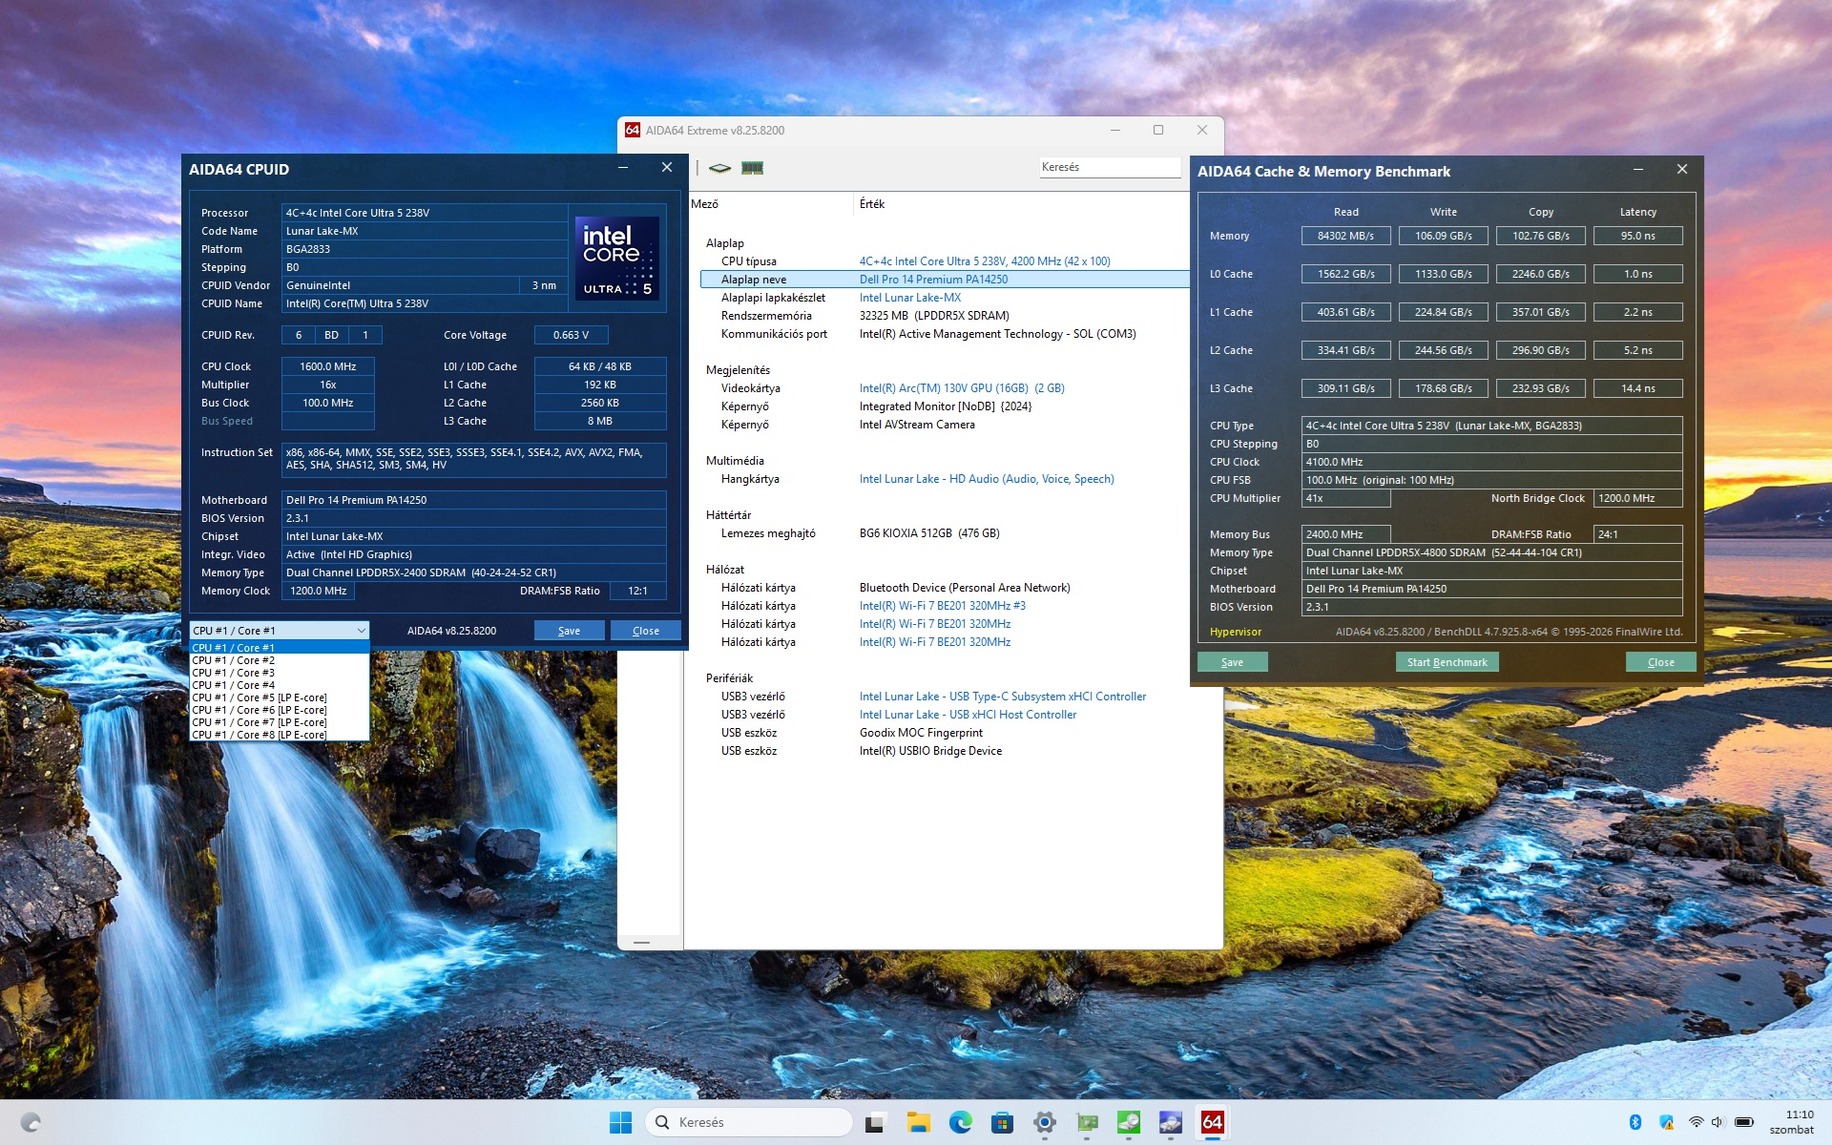Click the yellow 'Hypervisor' label

(x=1235, y=632)
